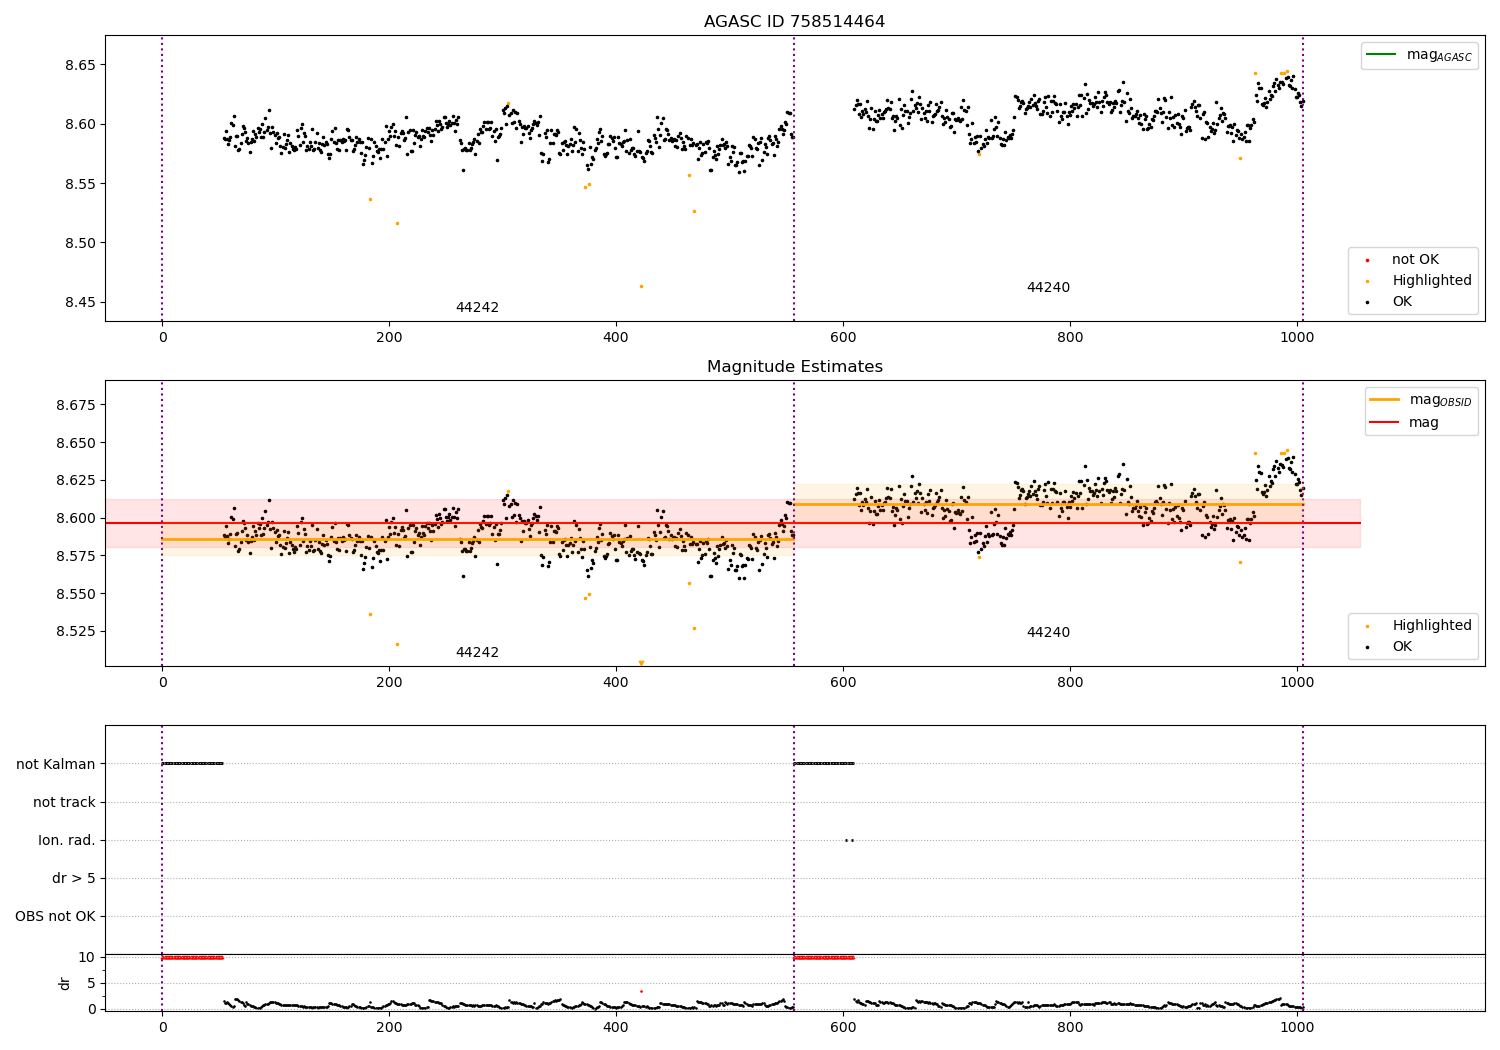Click the 'Ion. rad.' axis label
Screen dimensions: 1500x1050
[x=67, y=841]
